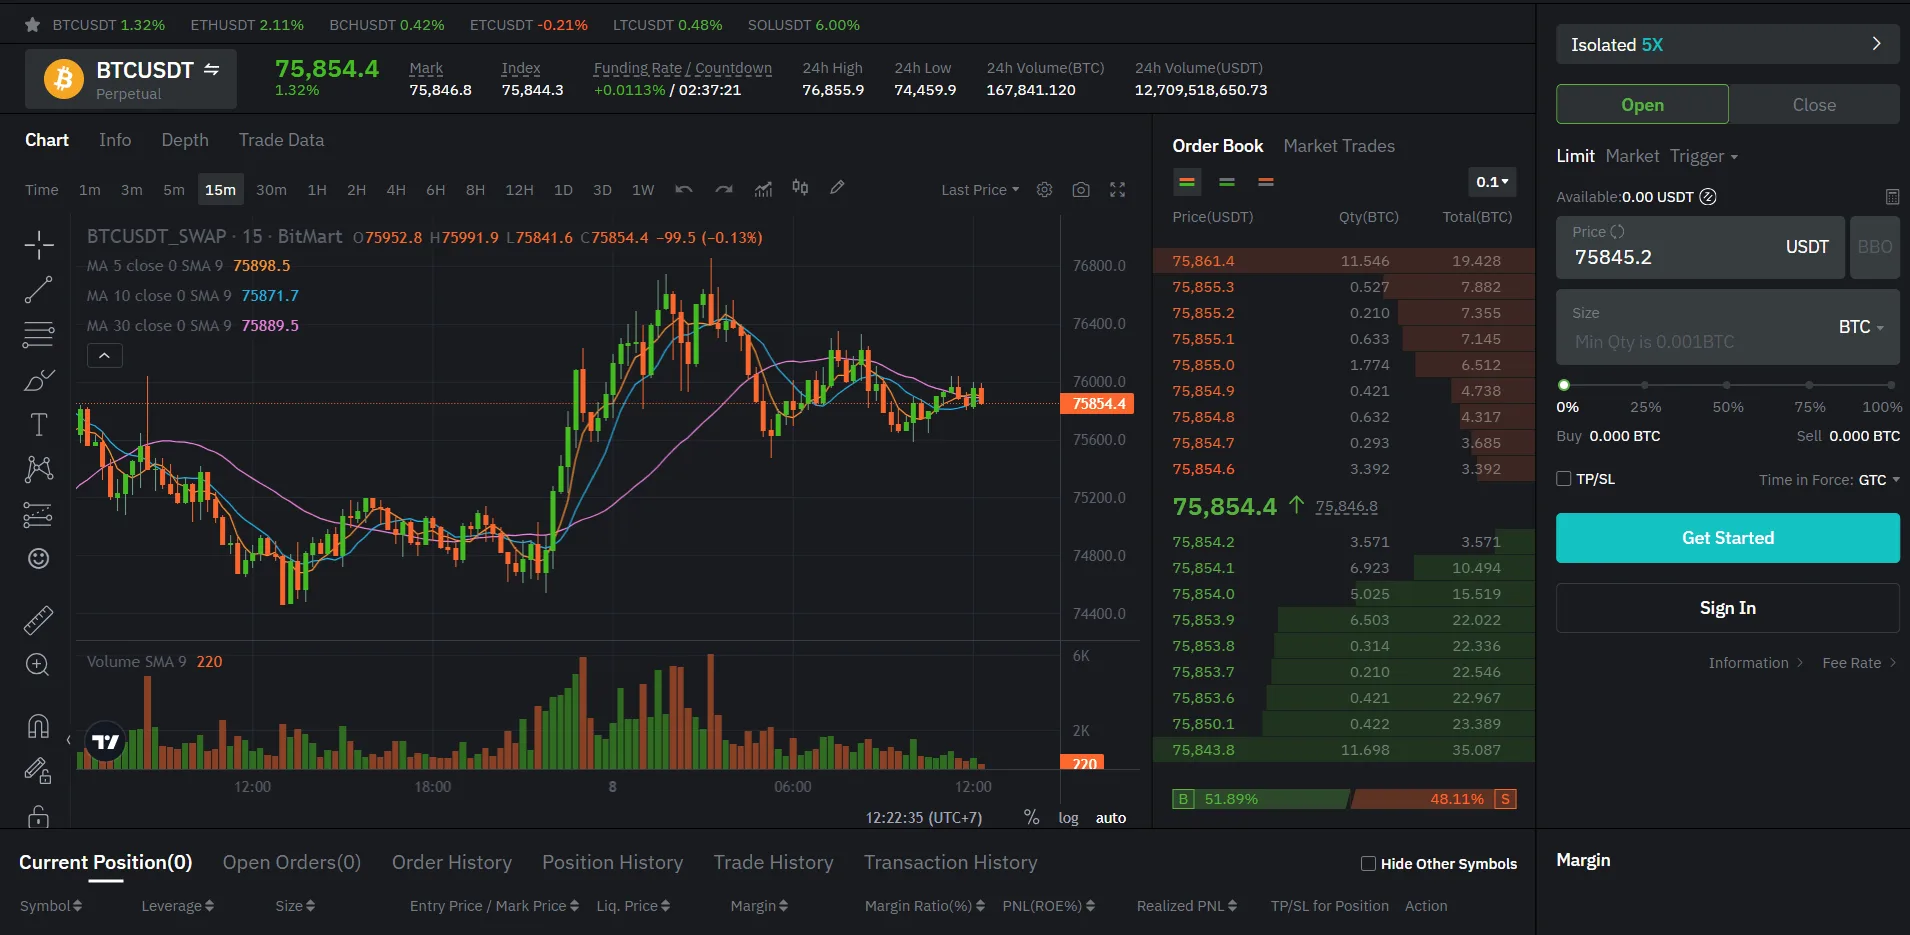Switch BTCUSDT trading pair selector
This screenshot has width=1910, height=935.
[x=131, y=79]
